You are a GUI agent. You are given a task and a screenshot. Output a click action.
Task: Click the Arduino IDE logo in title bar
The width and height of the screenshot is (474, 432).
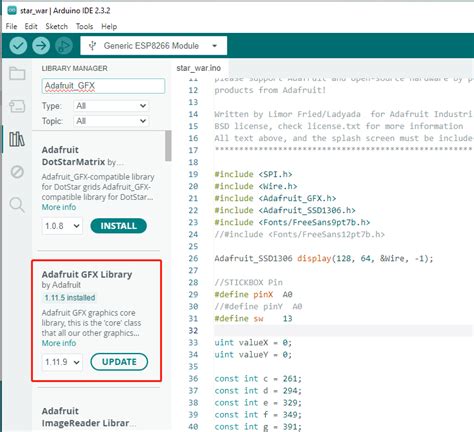pyautogui.click(x=12, y=10)
